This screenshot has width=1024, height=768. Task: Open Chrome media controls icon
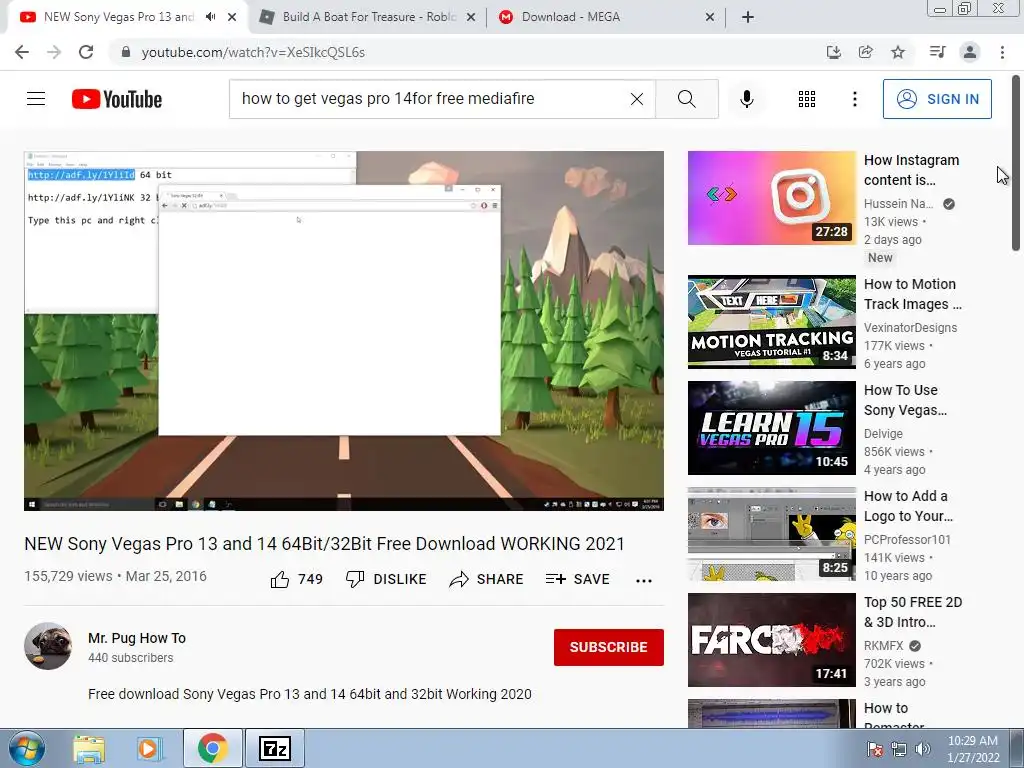point(937,52)
